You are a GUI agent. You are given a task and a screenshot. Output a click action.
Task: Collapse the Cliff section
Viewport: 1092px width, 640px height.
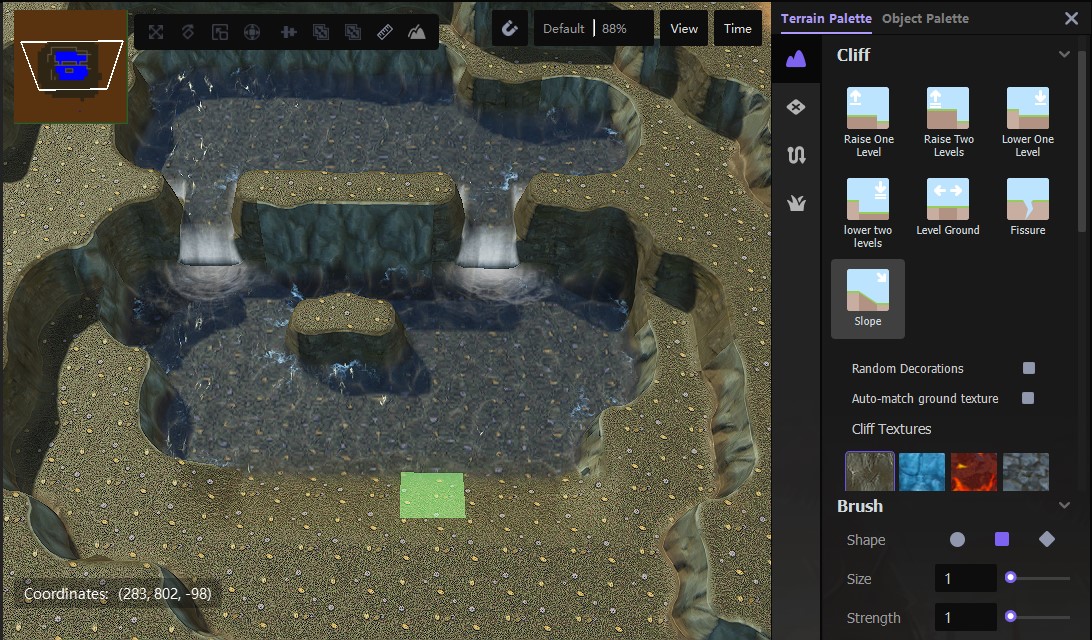coord(1063,54)
